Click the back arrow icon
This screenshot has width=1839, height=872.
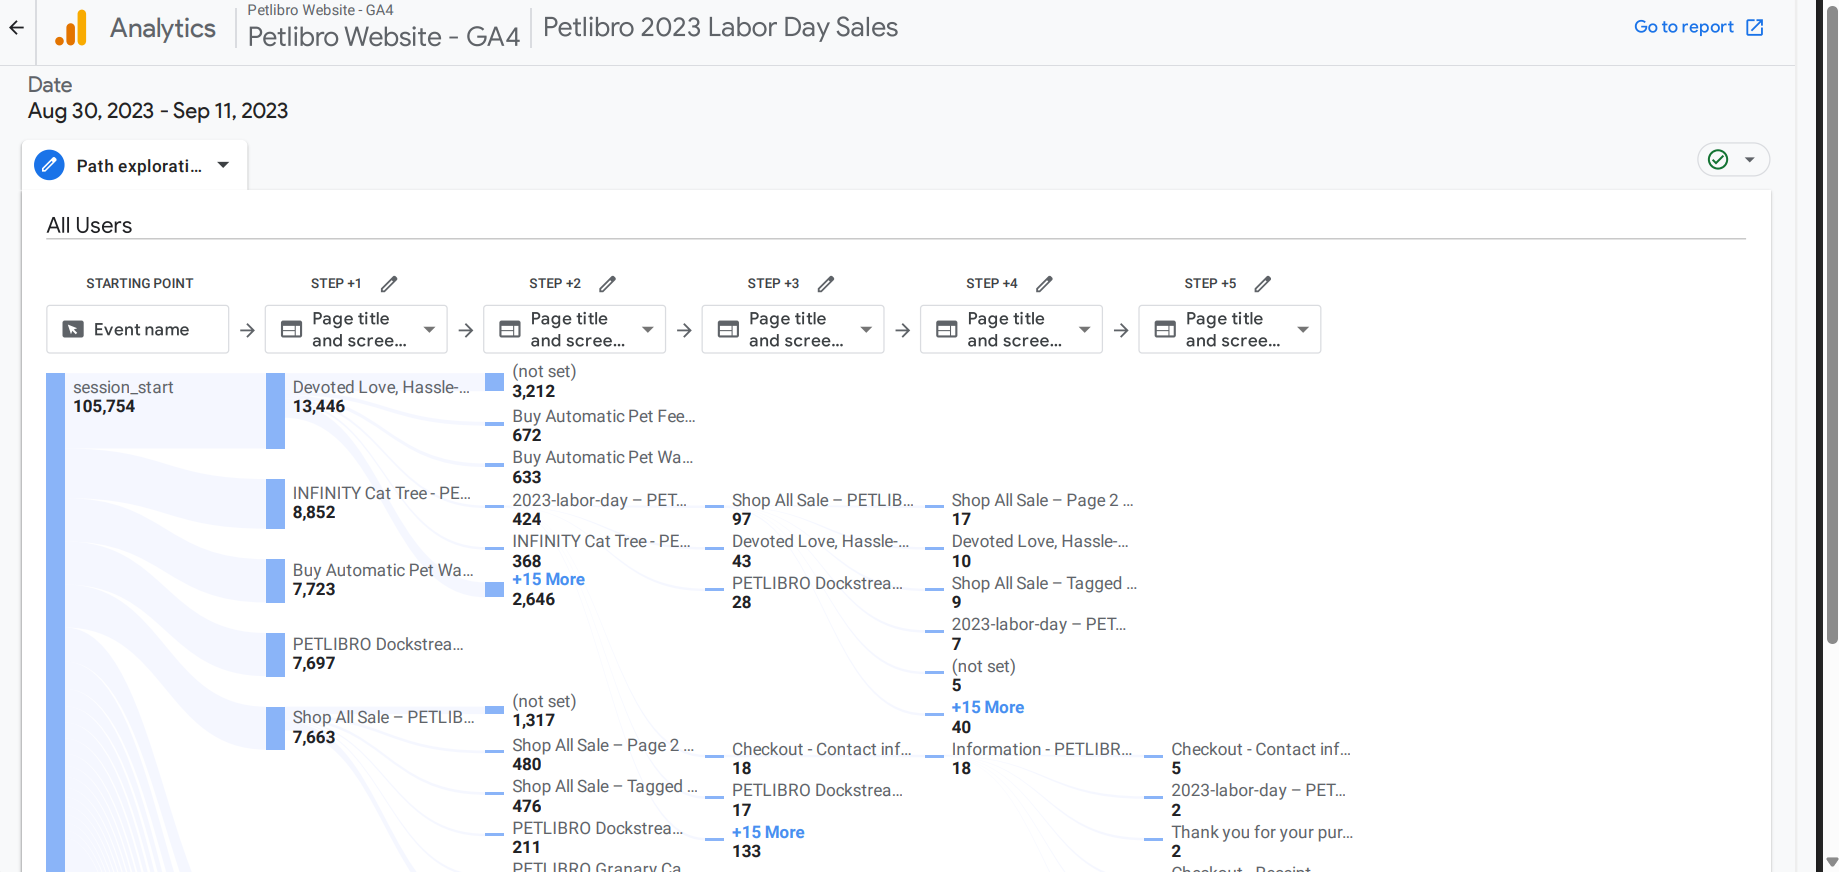coord(16,28)
